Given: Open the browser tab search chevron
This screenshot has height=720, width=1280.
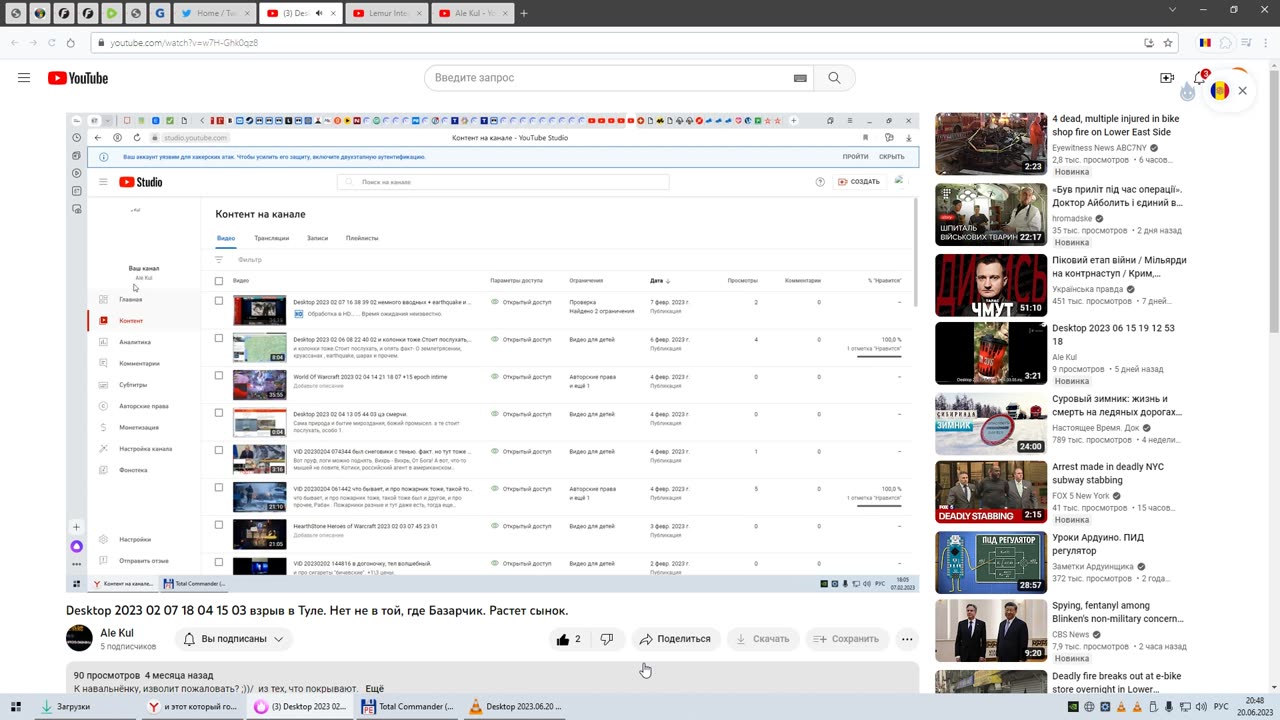Looking at the screenshot, I should click(1173, 10).
